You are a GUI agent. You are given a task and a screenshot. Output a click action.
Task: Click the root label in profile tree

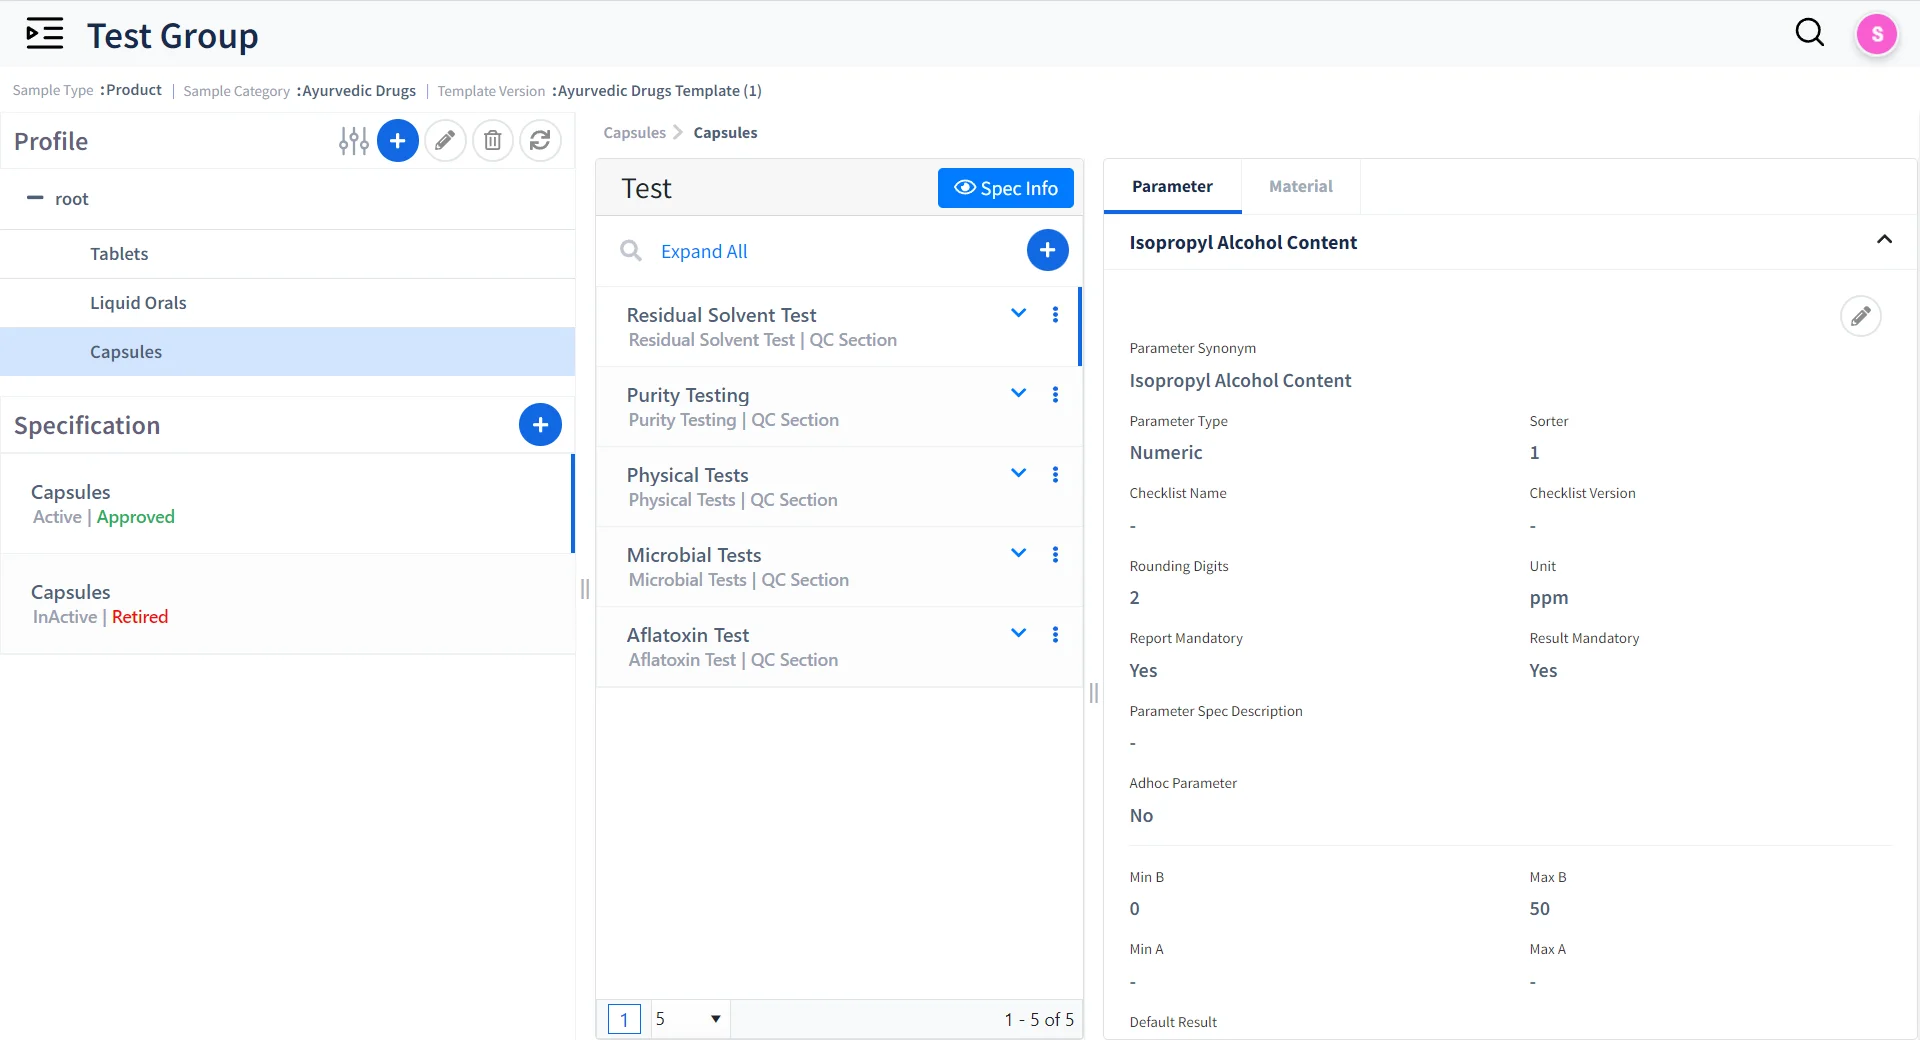(x=72, y=199)
